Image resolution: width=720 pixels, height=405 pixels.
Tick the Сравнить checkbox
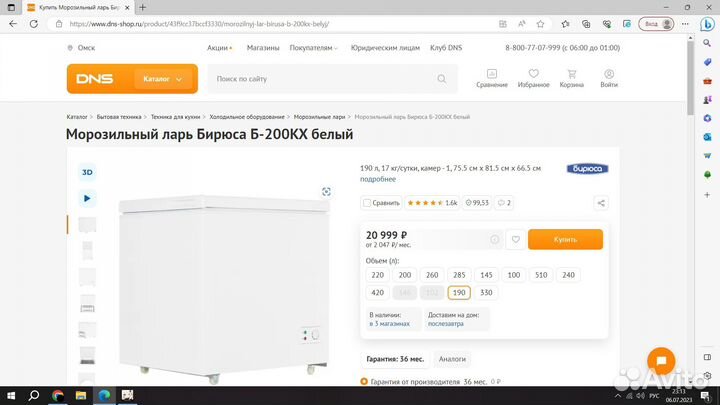(x=367, y=203)
